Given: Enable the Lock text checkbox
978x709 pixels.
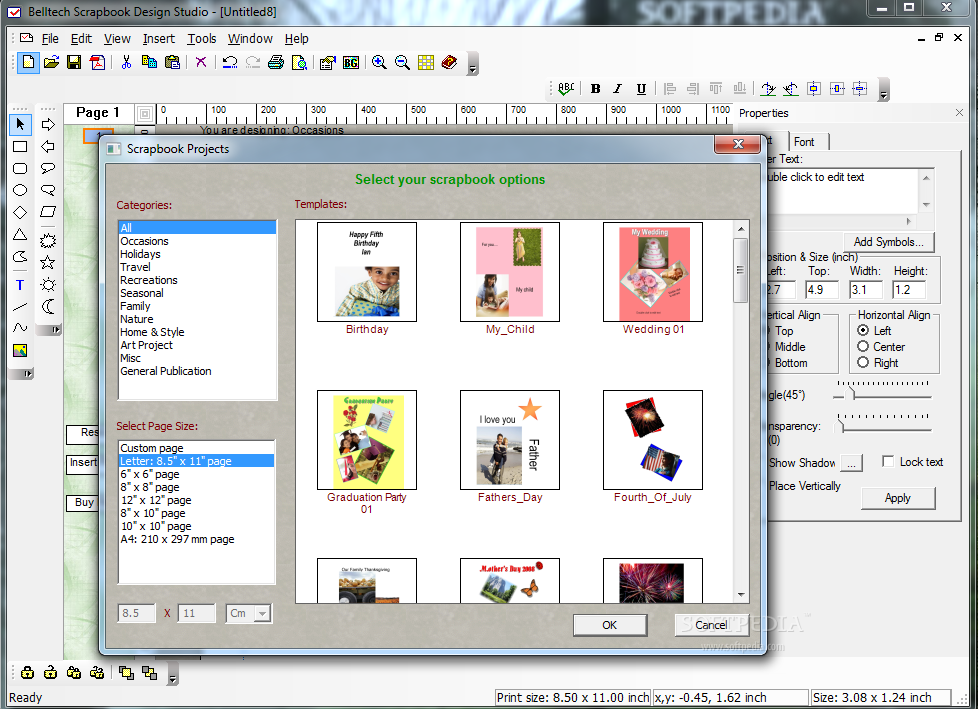Looking at the screenshot, I should click(888, 461).
